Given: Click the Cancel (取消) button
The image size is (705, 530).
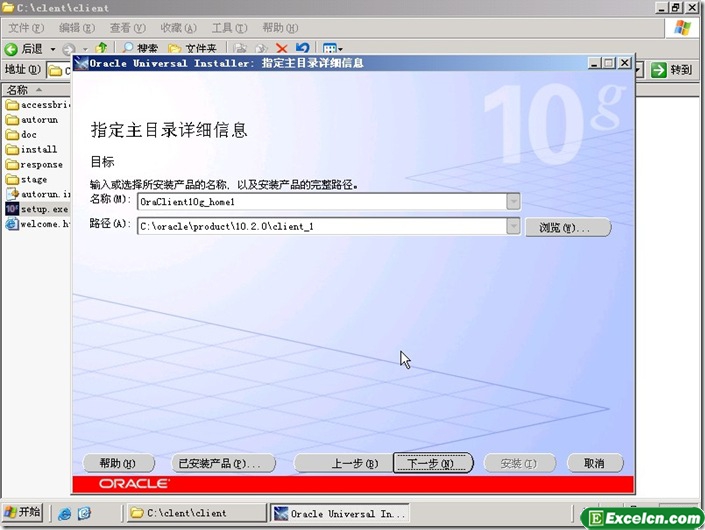Looking at the screenshot, I should click(594, 464).
